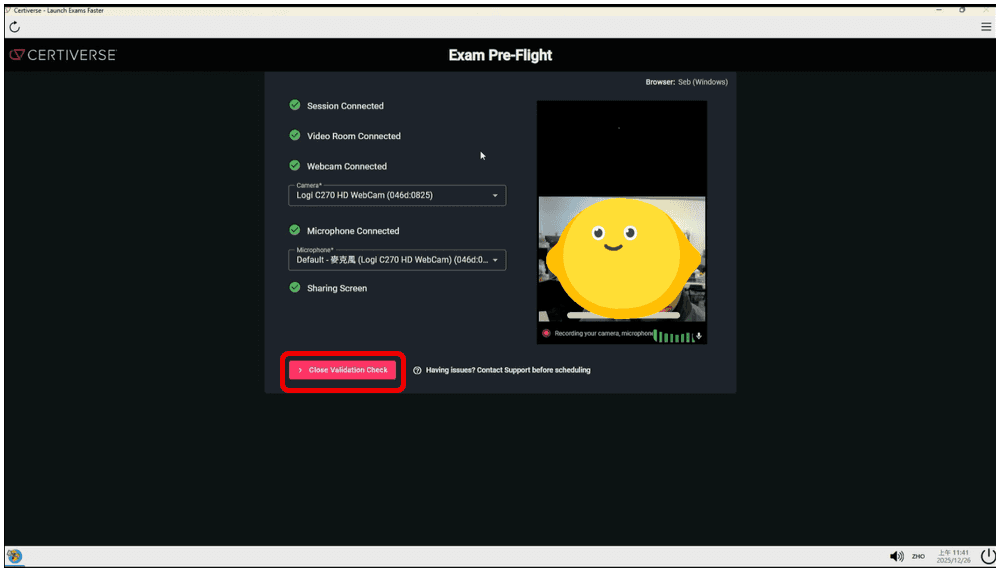
Task: Click the Video Room Connected label
Action: pyautogui.click(x=354, y=136)
